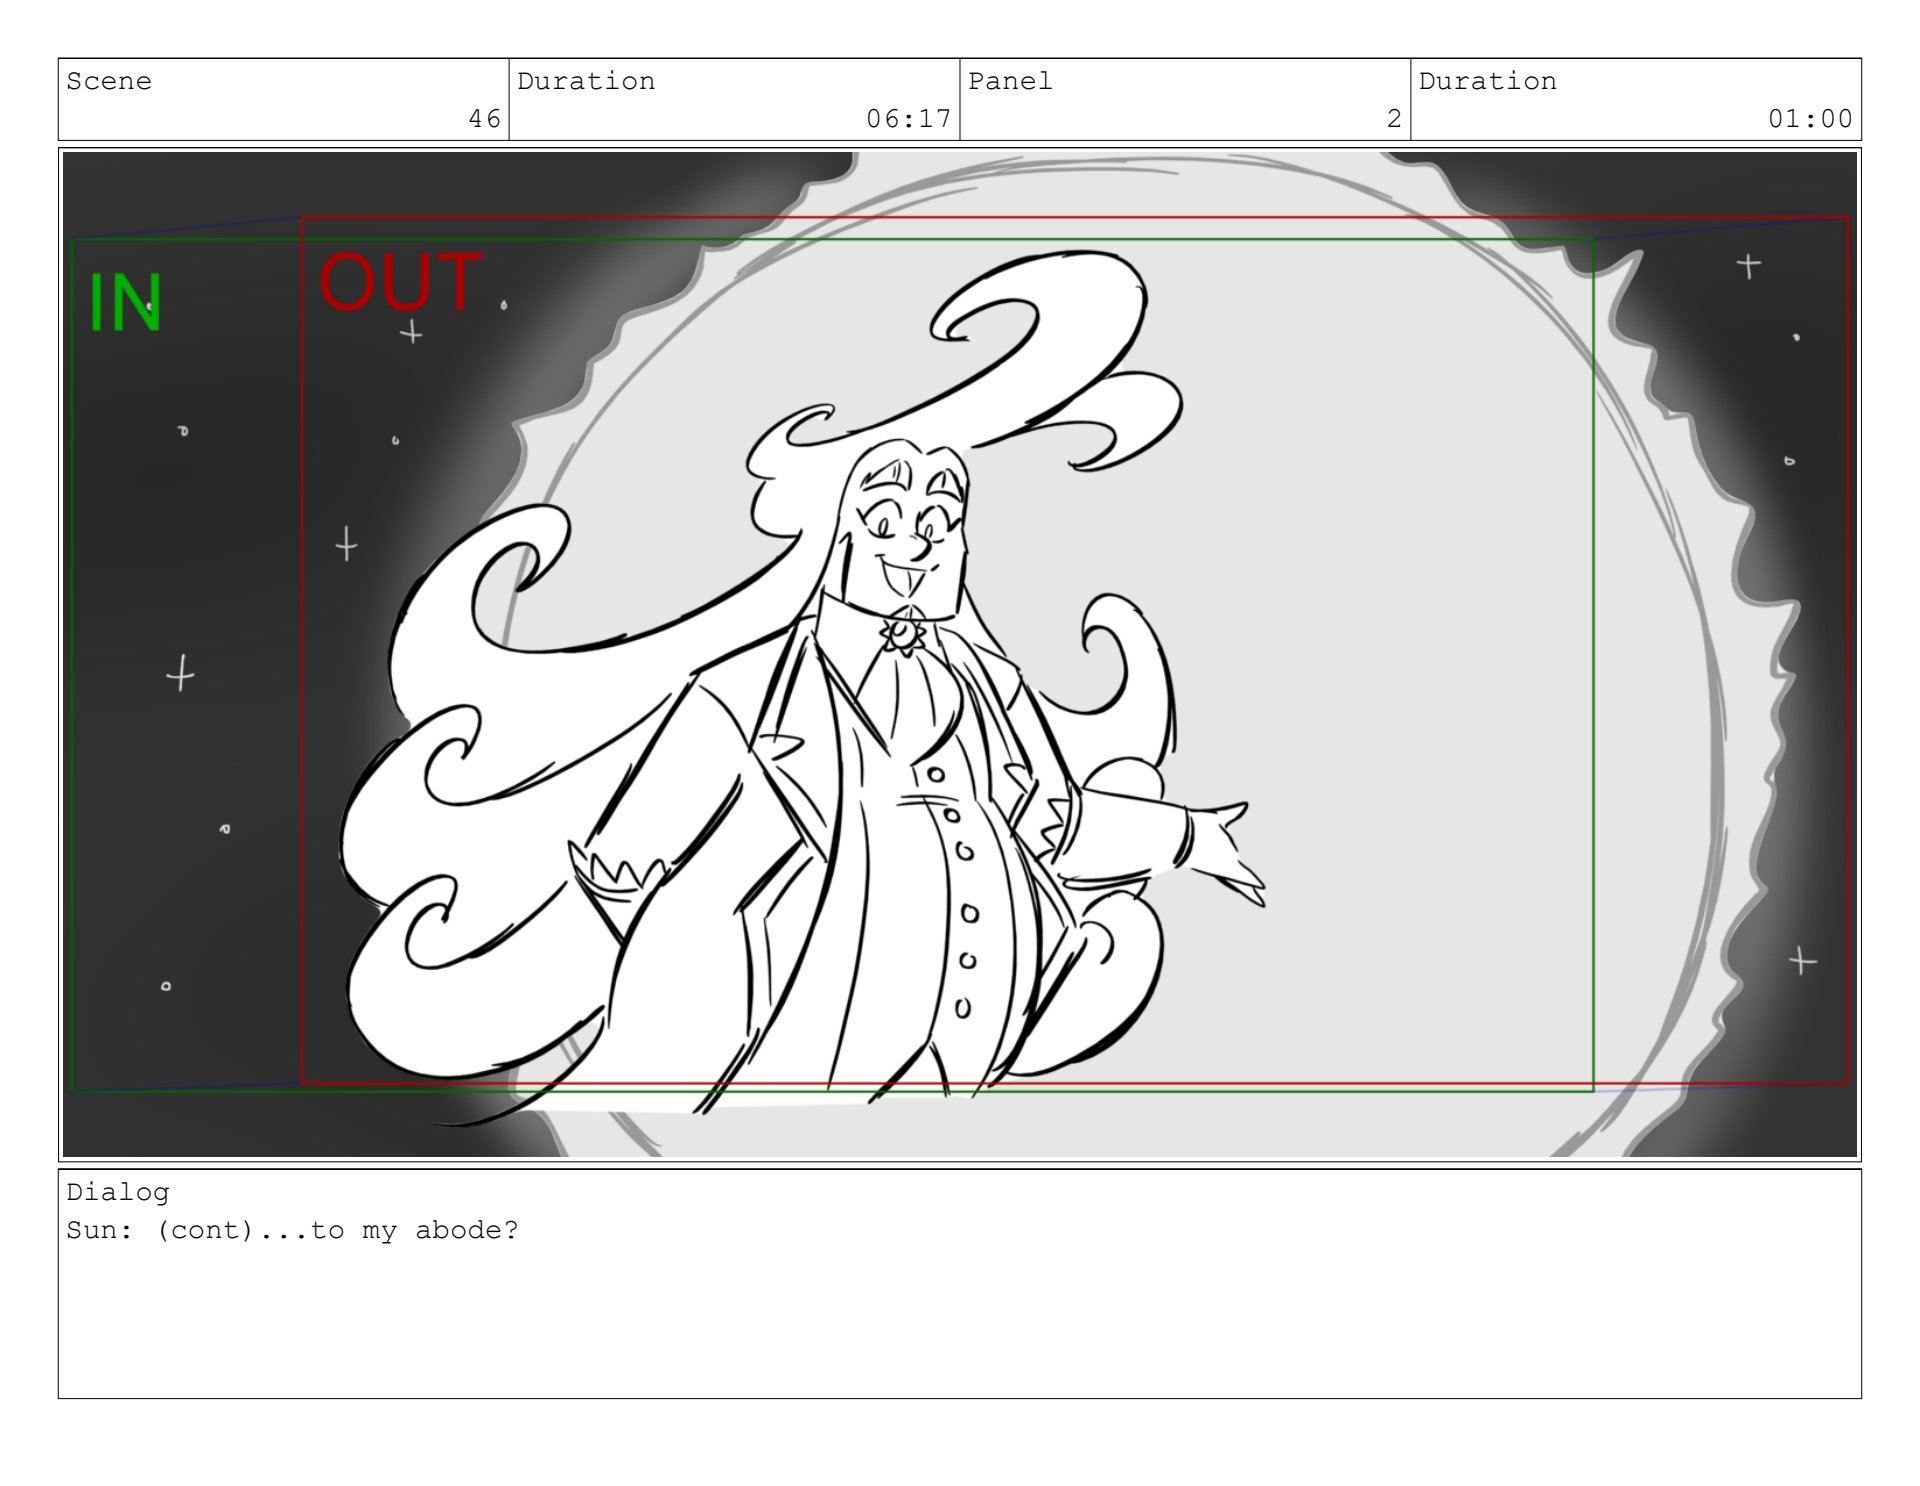The height and width of the screenshot is (1486, 1920).
Task: Select the dialog line 'Sun: (cont)...to my abode?'
Action: tap(293, 1230)
